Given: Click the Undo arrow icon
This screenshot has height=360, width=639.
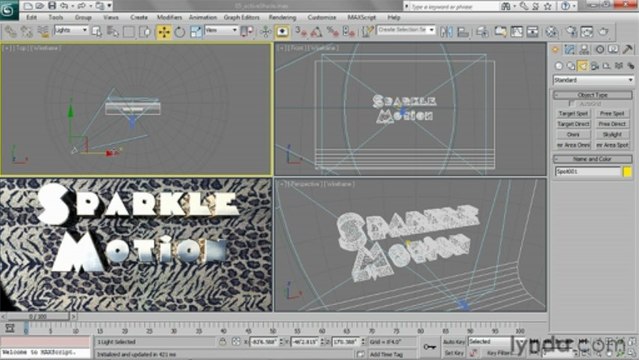Looking at the screenshot, I should [x=64, y=6].
